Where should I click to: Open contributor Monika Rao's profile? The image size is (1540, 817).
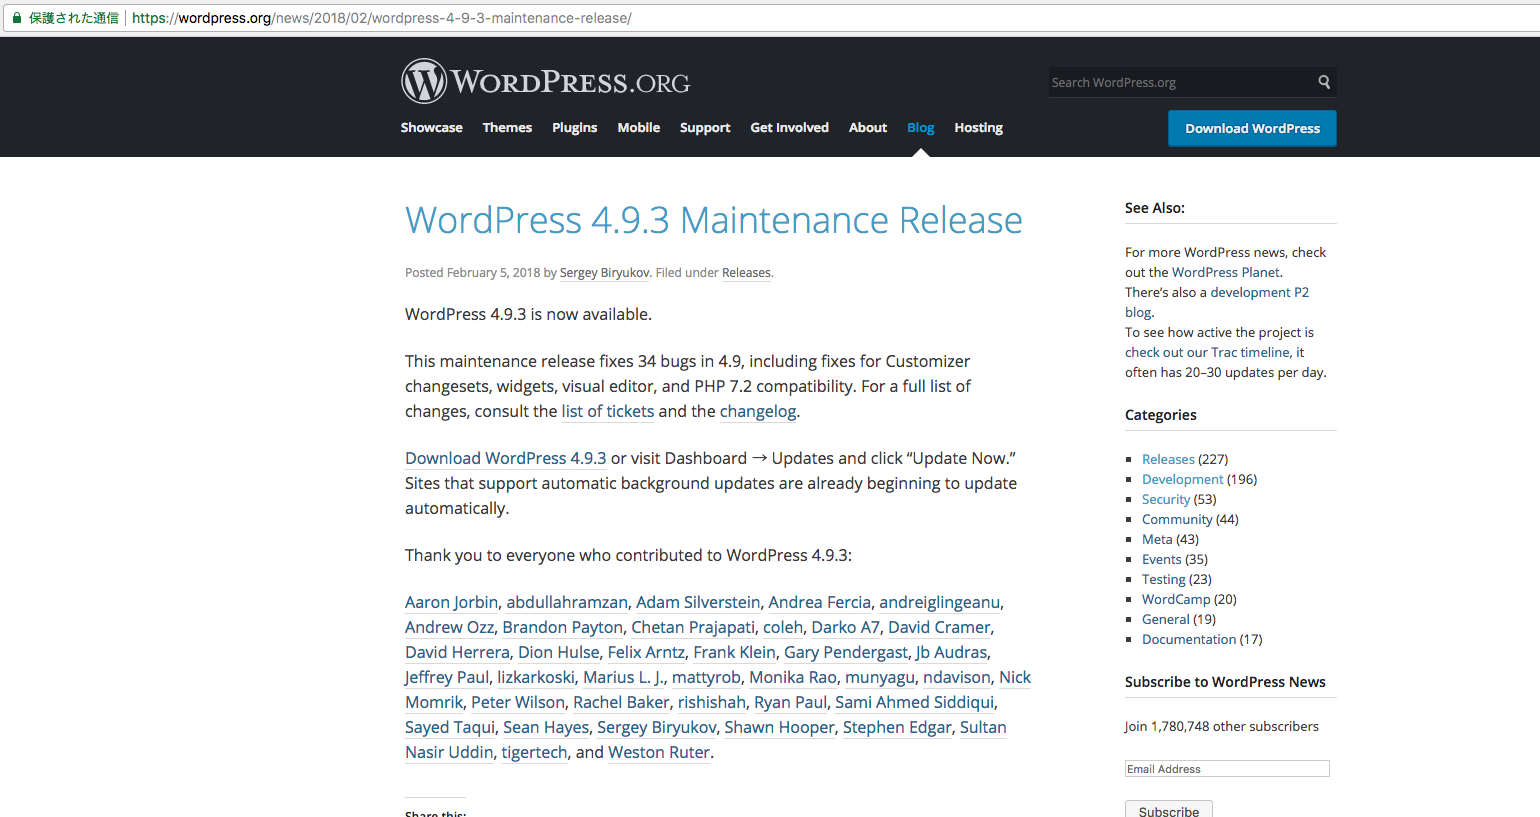click(793, 677)
